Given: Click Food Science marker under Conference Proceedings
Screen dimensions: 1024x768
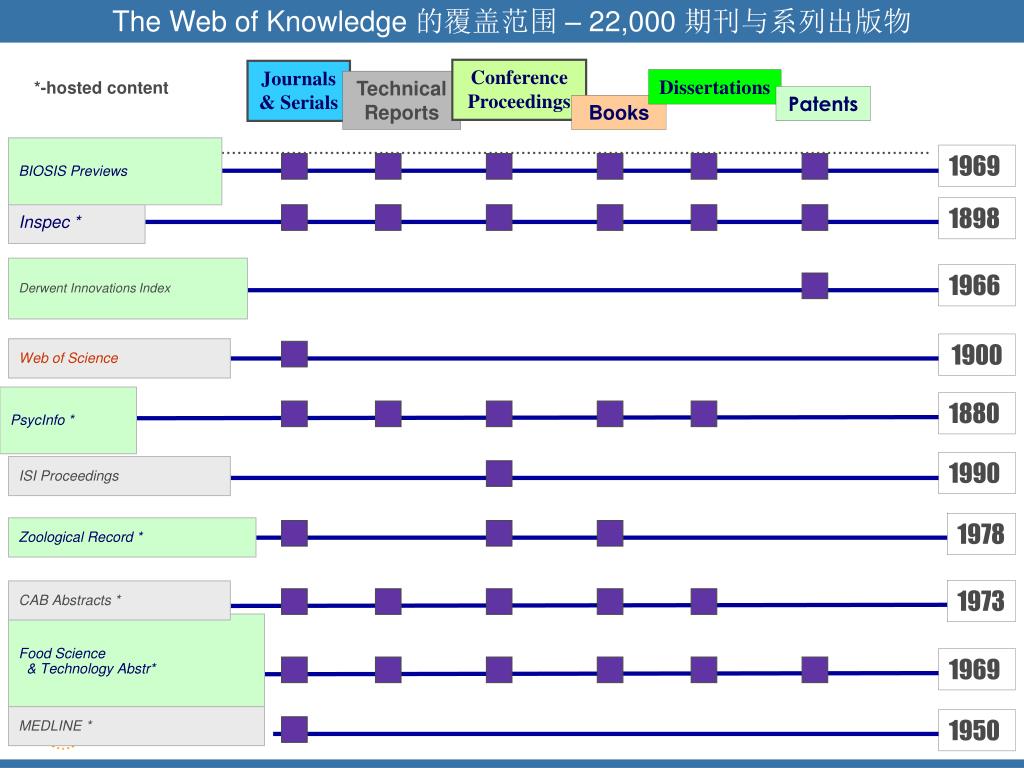Looking at the screenshot, I should 499,670.
